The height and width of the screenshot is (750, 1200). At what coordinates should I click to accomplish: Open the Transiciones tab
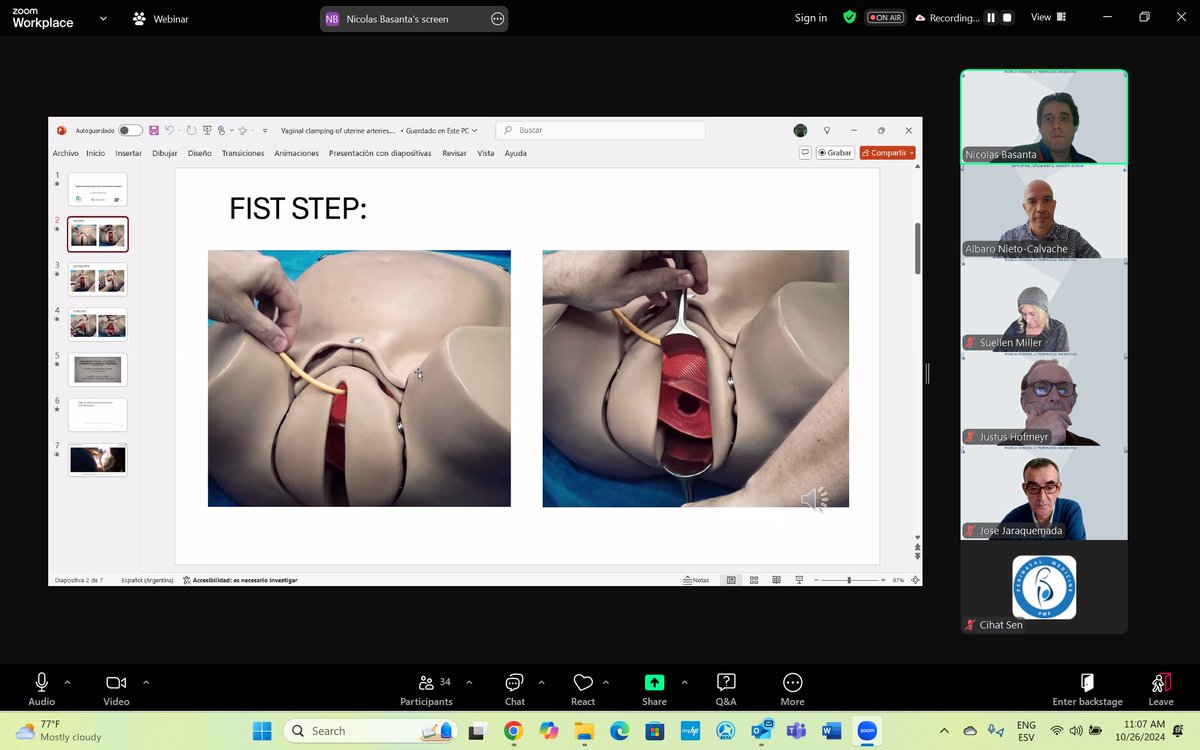(x=243, y=153)
